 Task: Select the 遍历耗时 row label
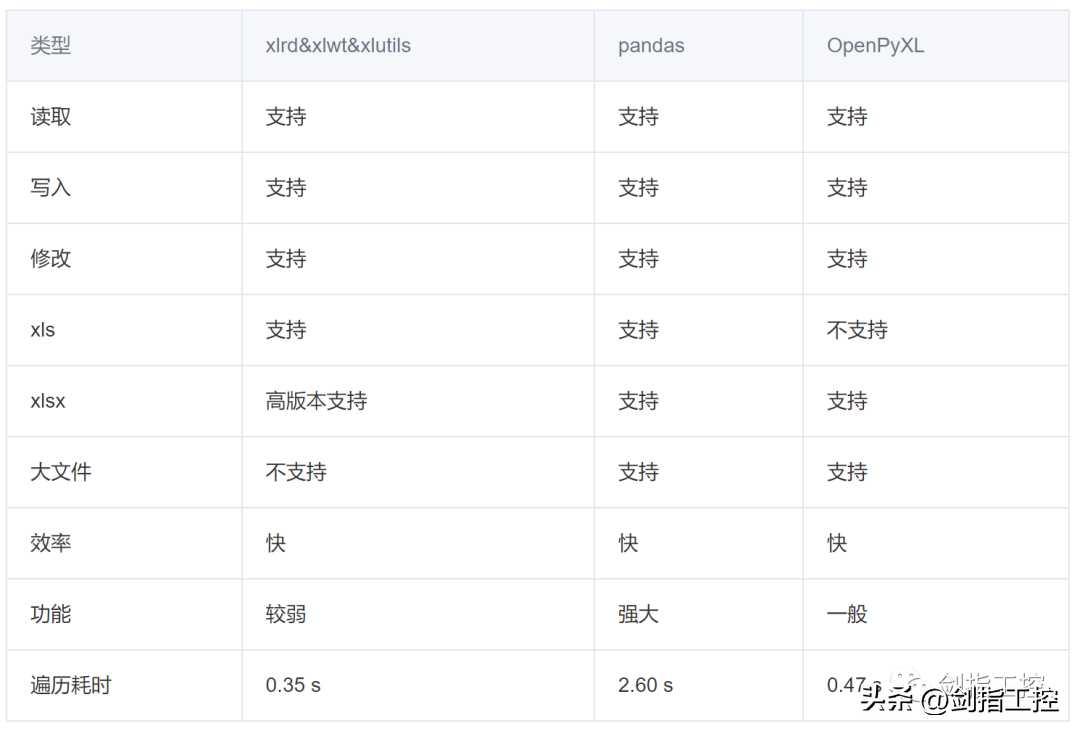[x=71, y=685]
